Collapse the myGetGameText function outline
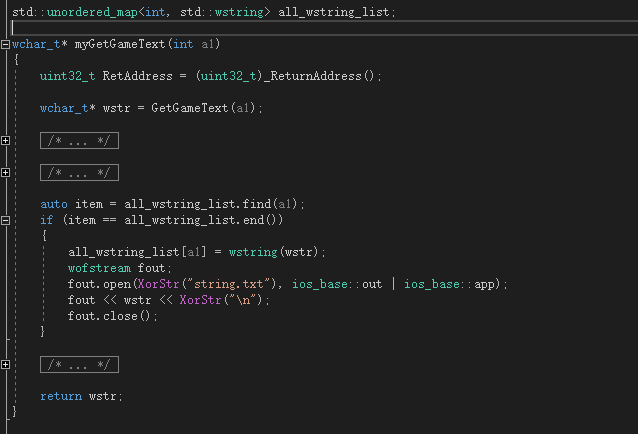Screen dimensions: 638x434 click(5, 44)
